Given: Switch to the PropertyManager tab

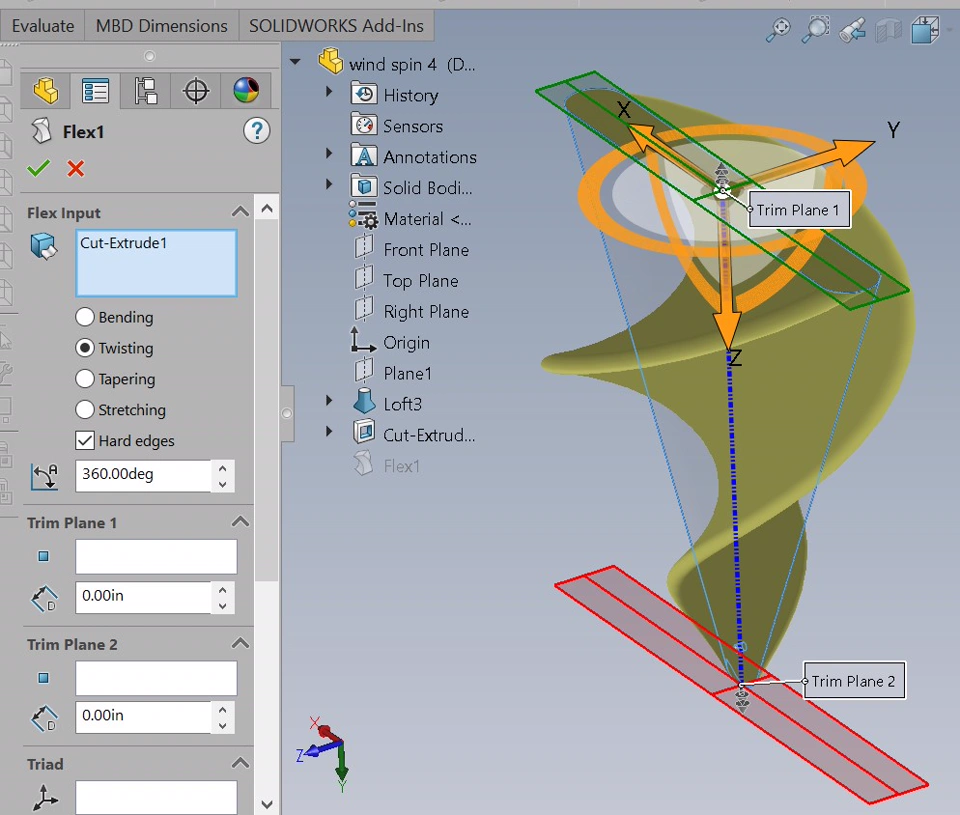Looking at the screenshot, I should coord(96,91).
